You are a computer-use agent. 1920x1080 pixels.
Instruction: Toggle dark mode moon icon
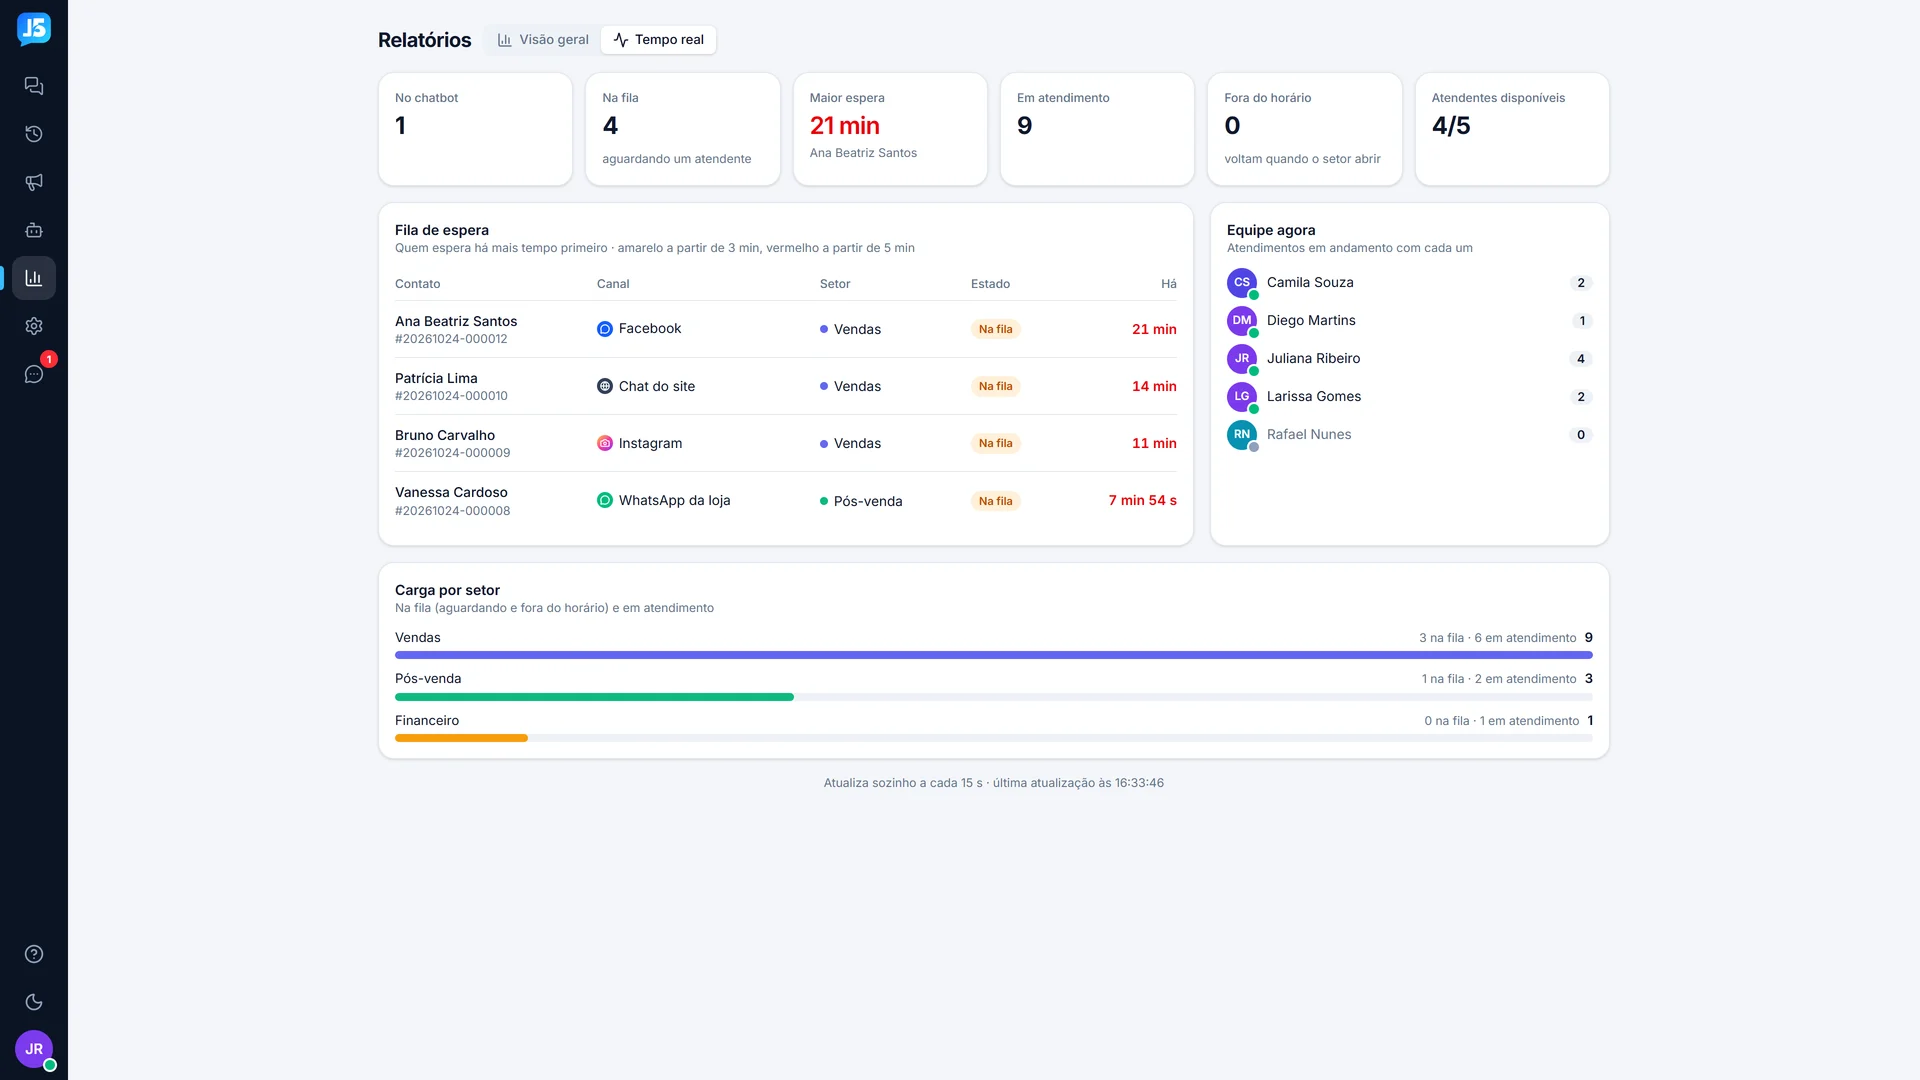coord(34,1002)
